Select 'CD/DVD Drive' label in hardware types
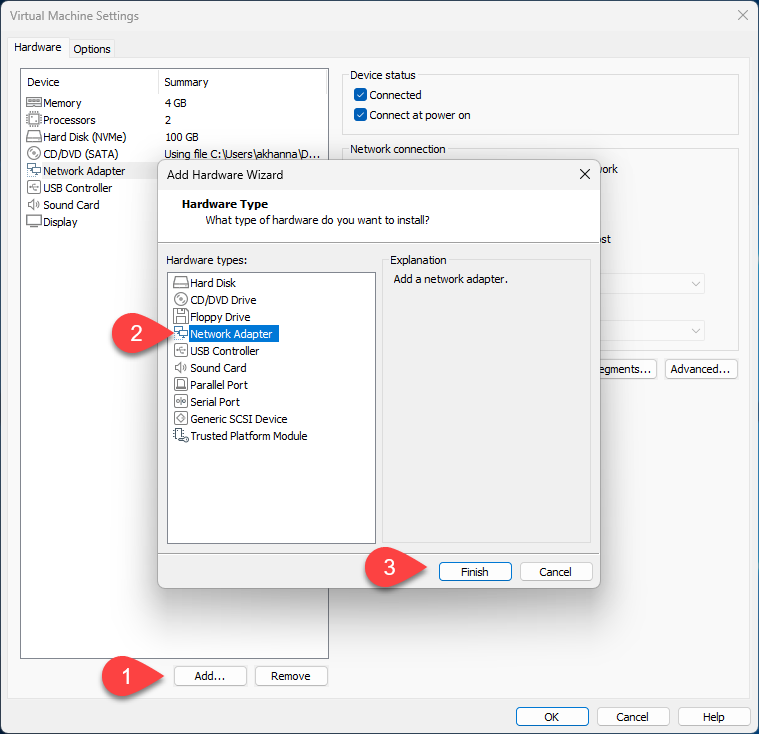 [x=223, y=300]
